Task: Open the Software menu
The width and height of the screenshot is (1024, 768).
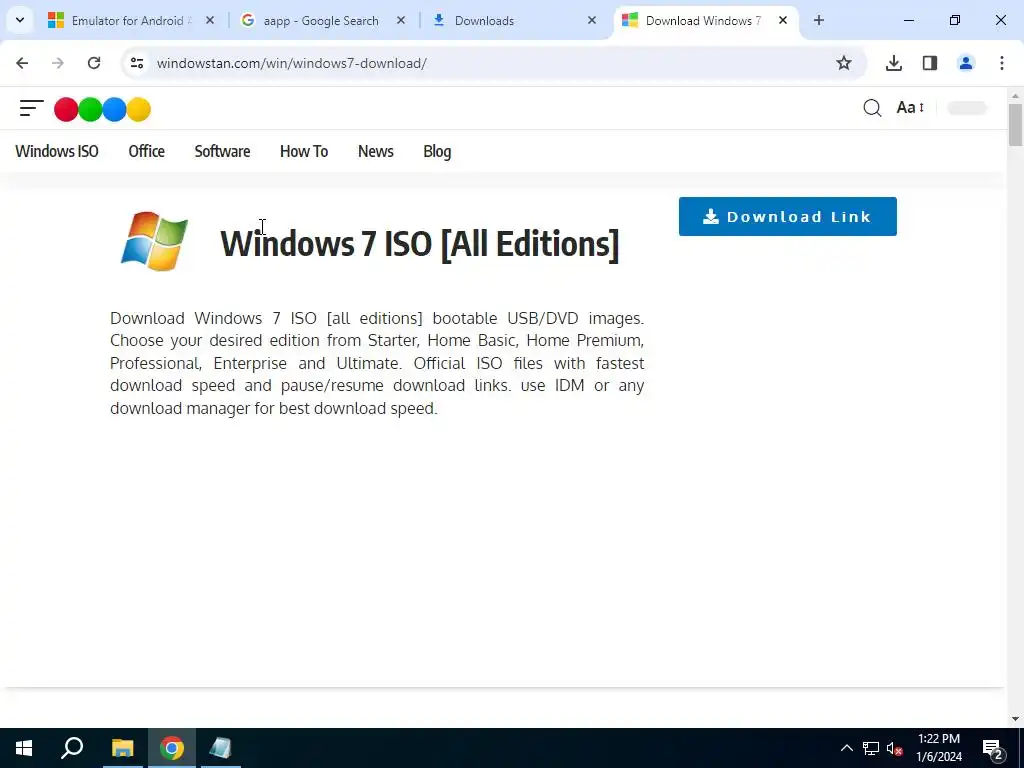Action: point(222,152)
